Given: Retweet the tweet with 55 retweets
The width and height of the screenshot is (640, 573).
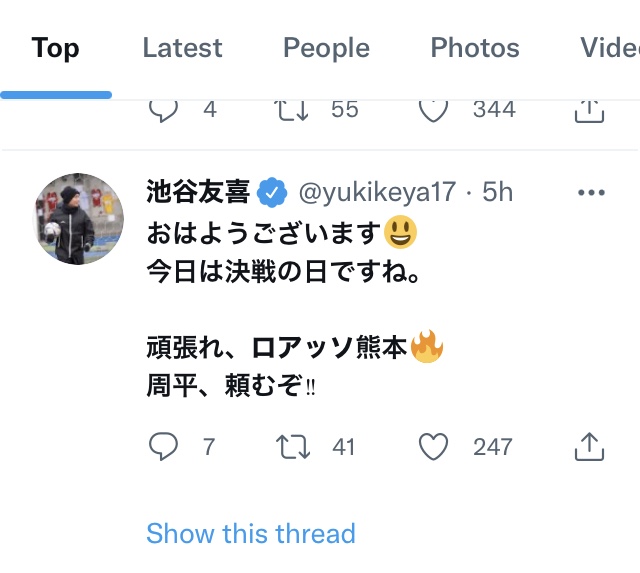Looking at the screenshot, I should [x=294, y=109].
